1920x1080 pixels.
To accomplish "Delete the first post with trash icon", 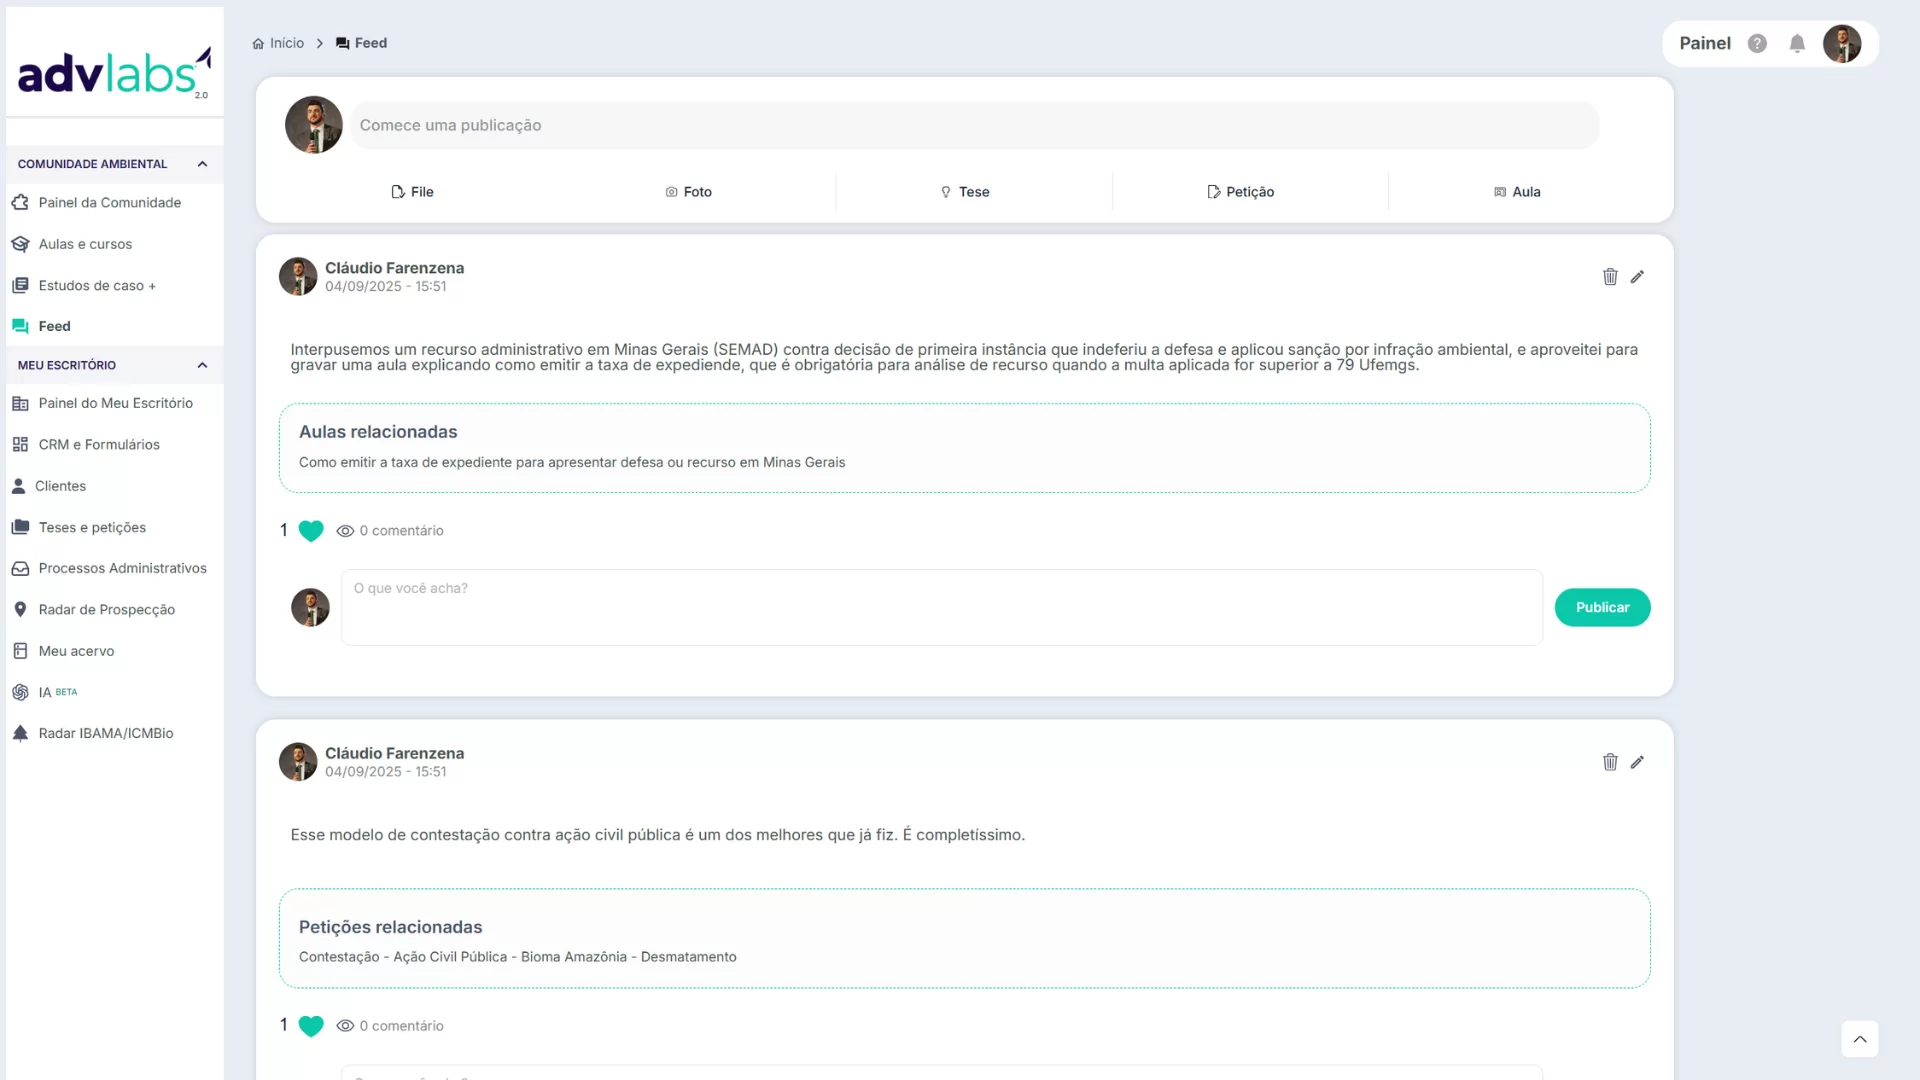I will coord(1610,277).
